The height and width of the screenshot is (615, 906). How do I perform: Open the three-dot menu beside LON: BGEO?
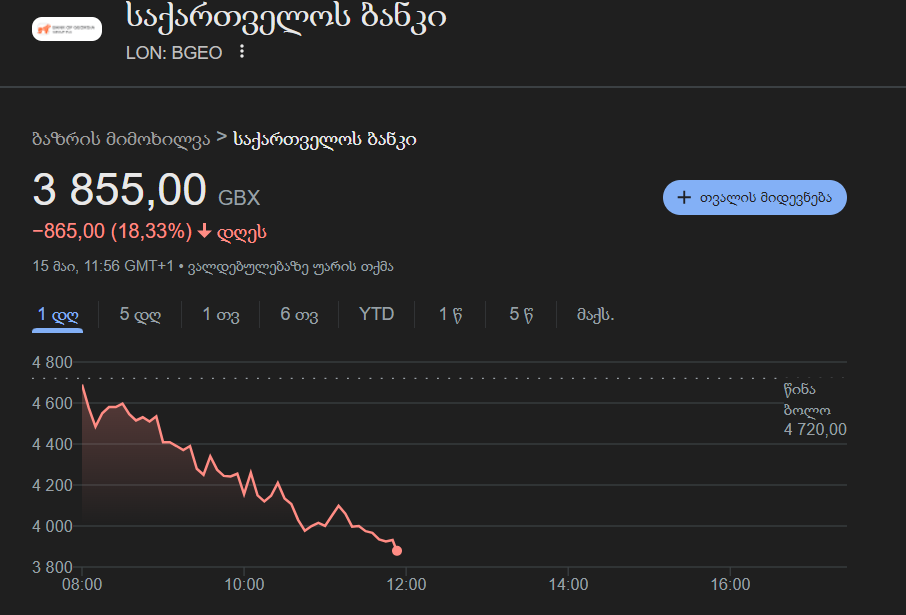pyautogui.click(x=241, y=52)
